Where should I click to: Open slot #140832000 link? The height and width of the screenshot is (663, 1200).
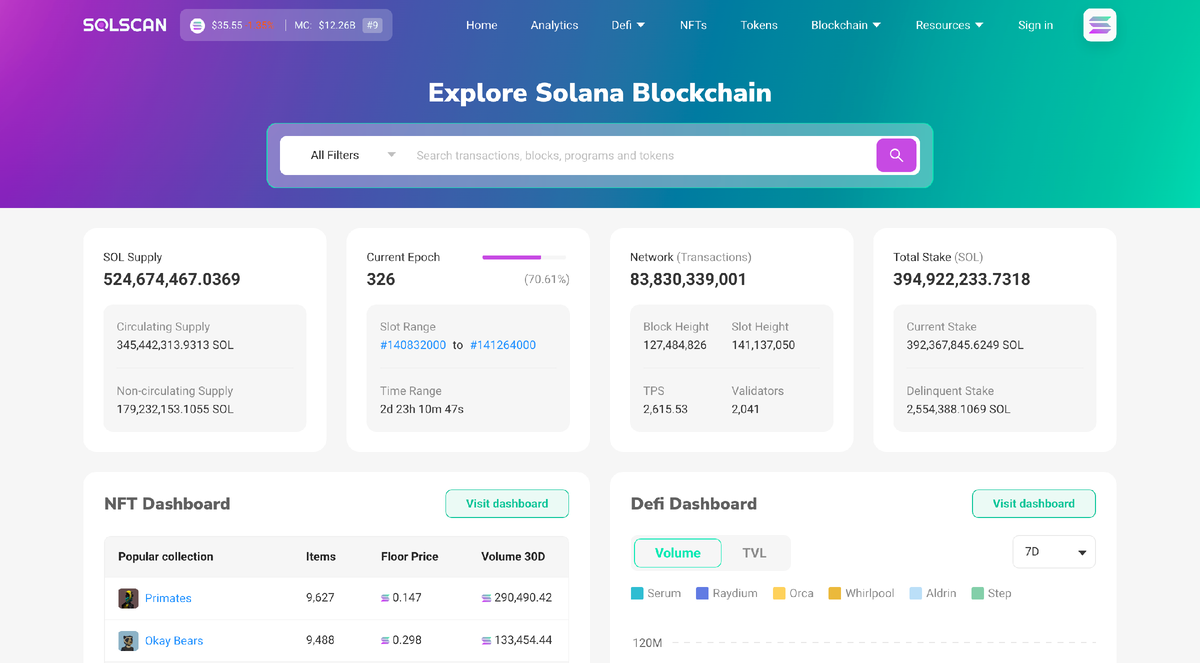click(x=413, y=345)
